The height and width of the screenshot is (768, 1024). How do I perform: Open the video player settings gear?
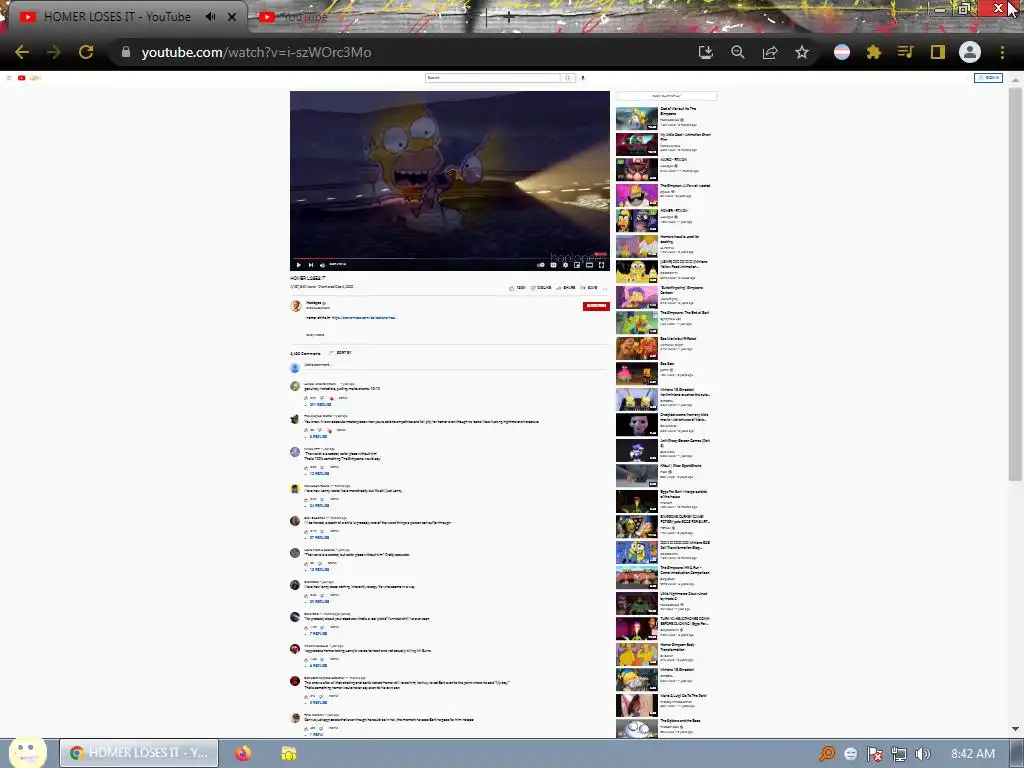tap(566, 264)
